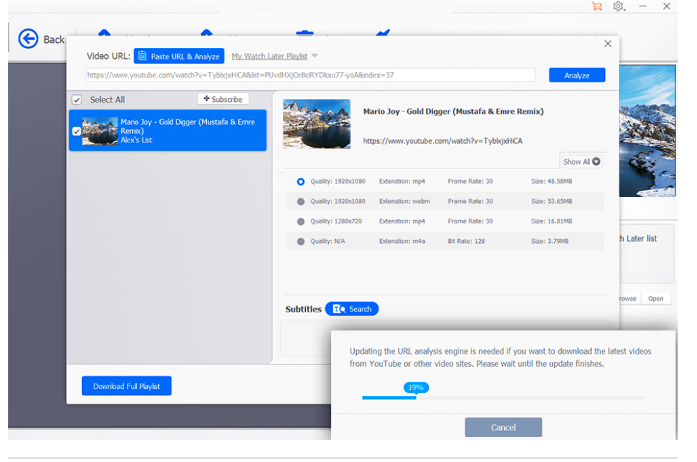
Task: Toggle the Select All checkbox
Action: (76, 100)
